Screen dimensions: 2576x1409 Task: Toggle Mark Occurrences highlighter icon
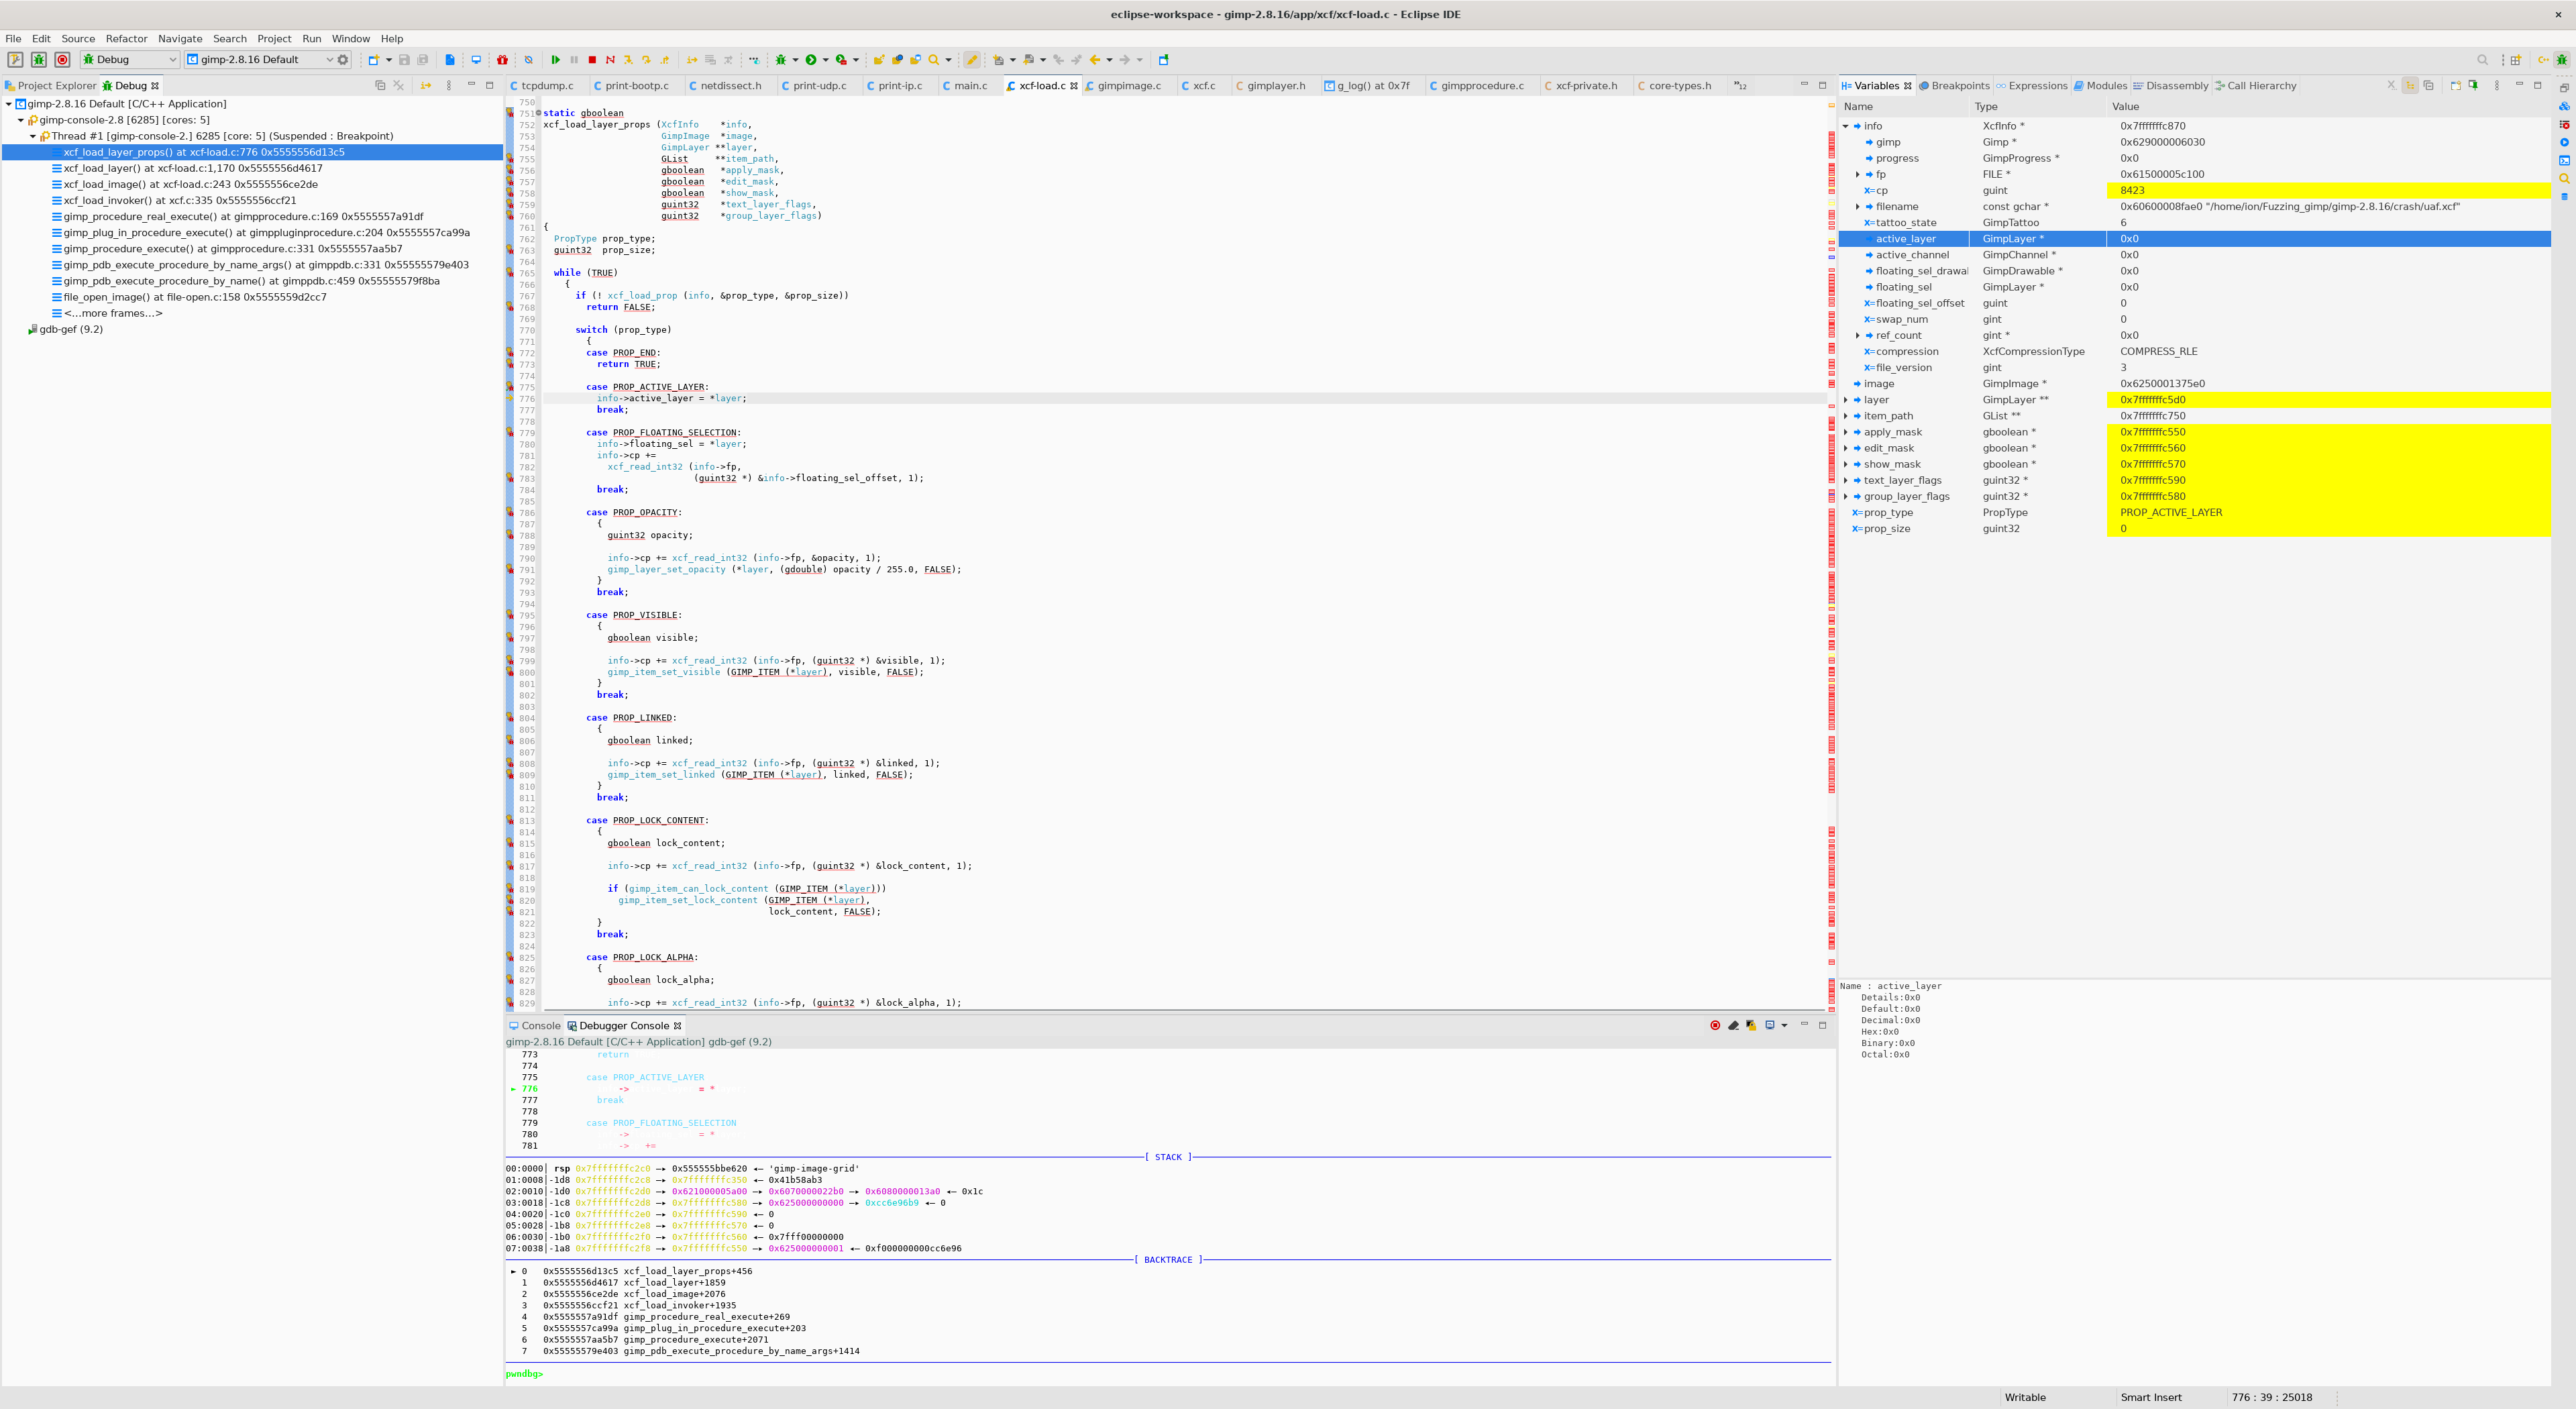pyautogui.click(x=972, y=60)
